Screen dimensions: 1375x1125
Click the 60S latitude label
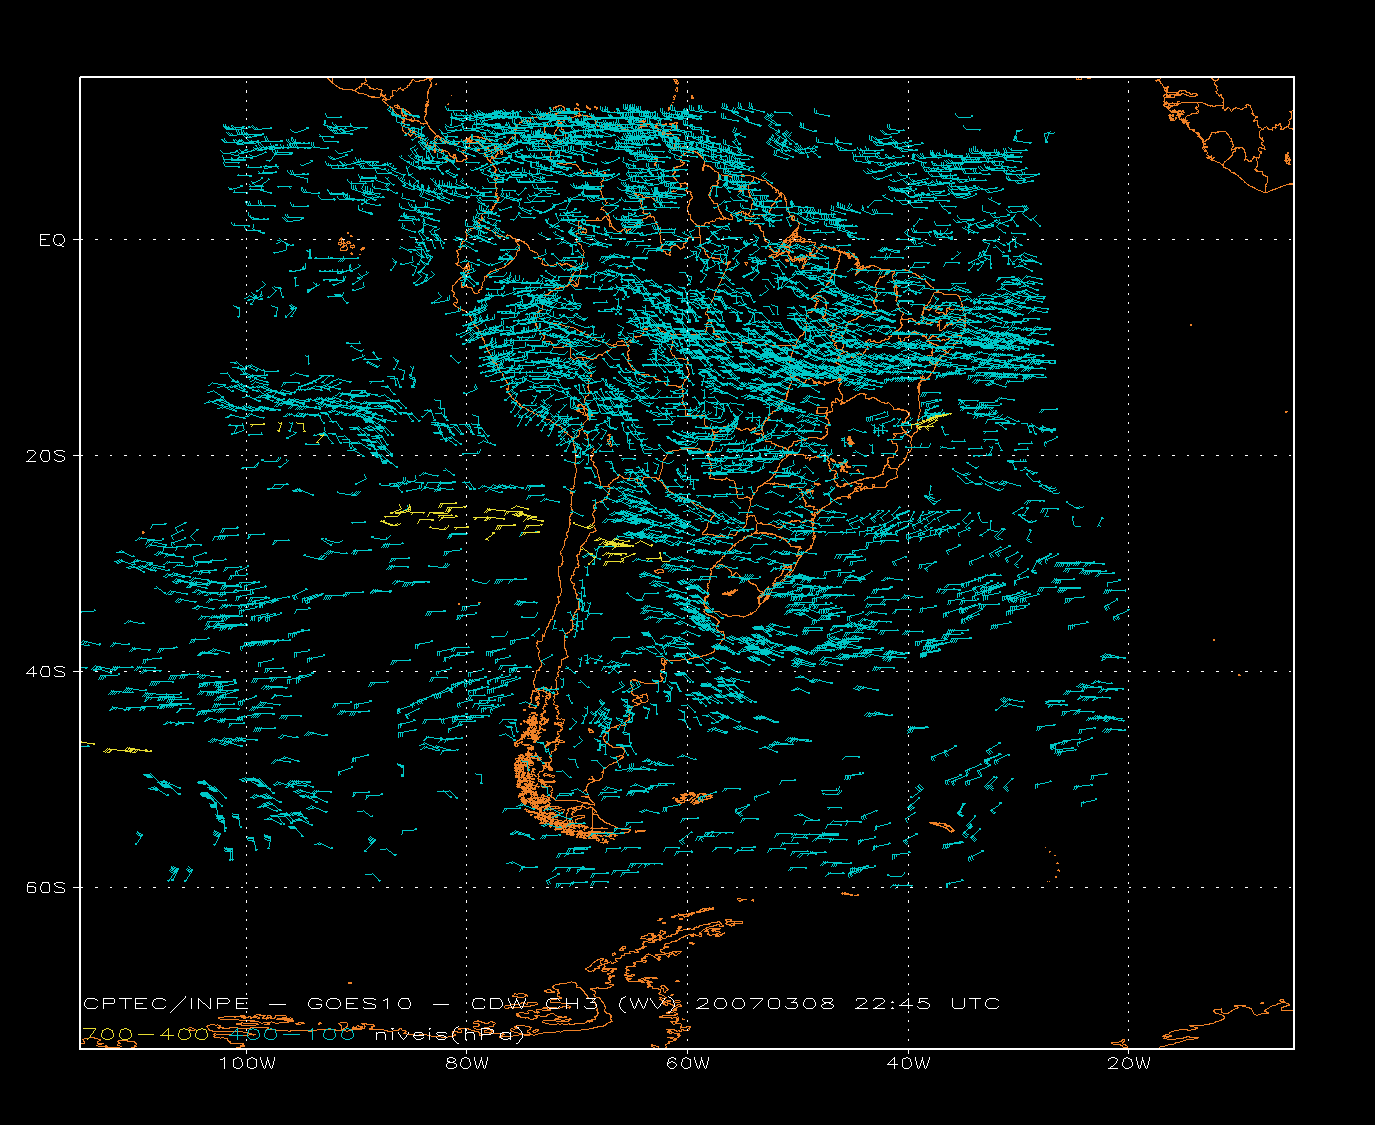[48, 887]
